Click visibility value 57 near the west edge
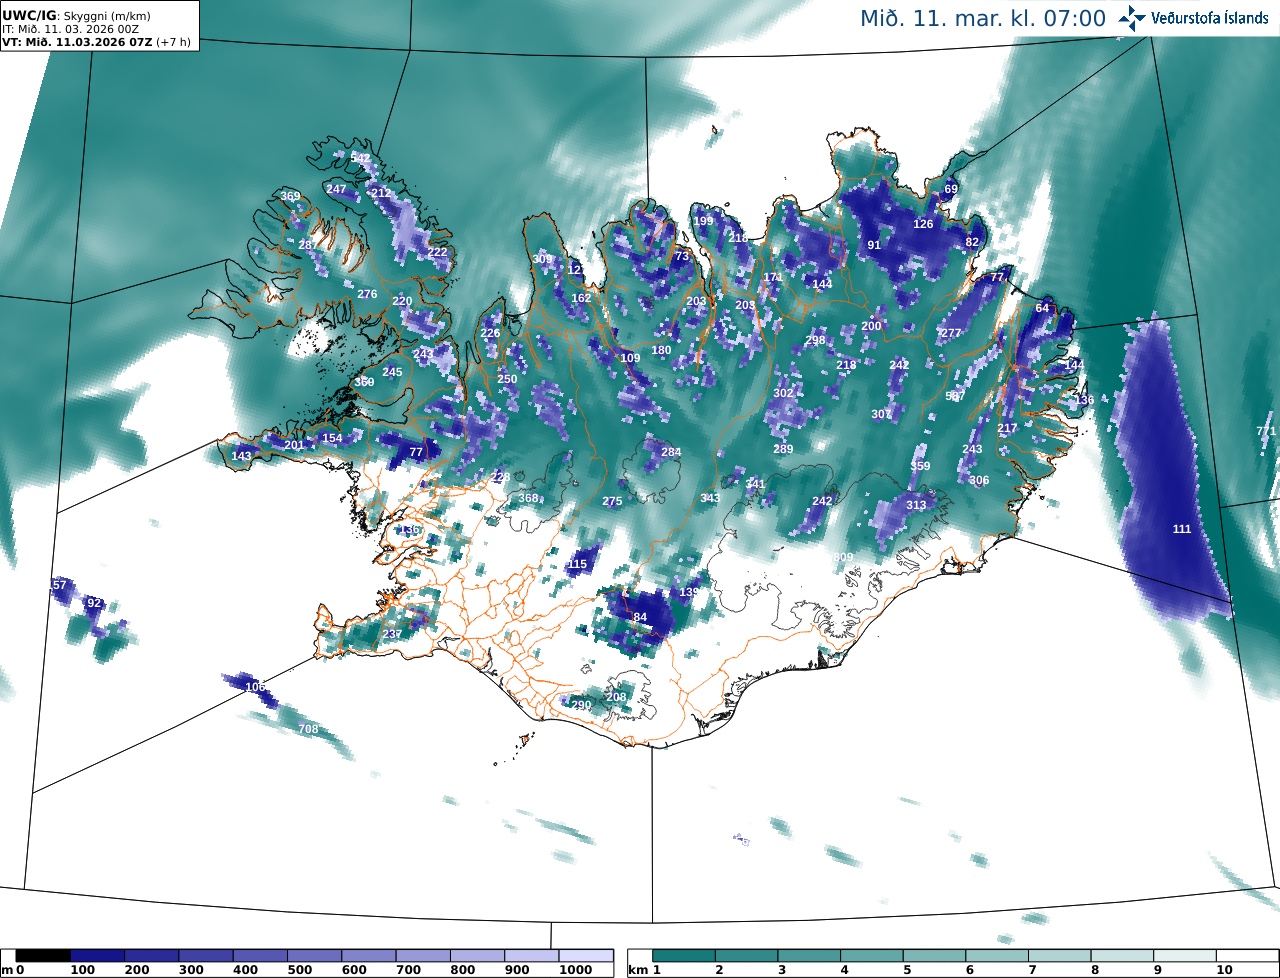 tap(59, 585)
